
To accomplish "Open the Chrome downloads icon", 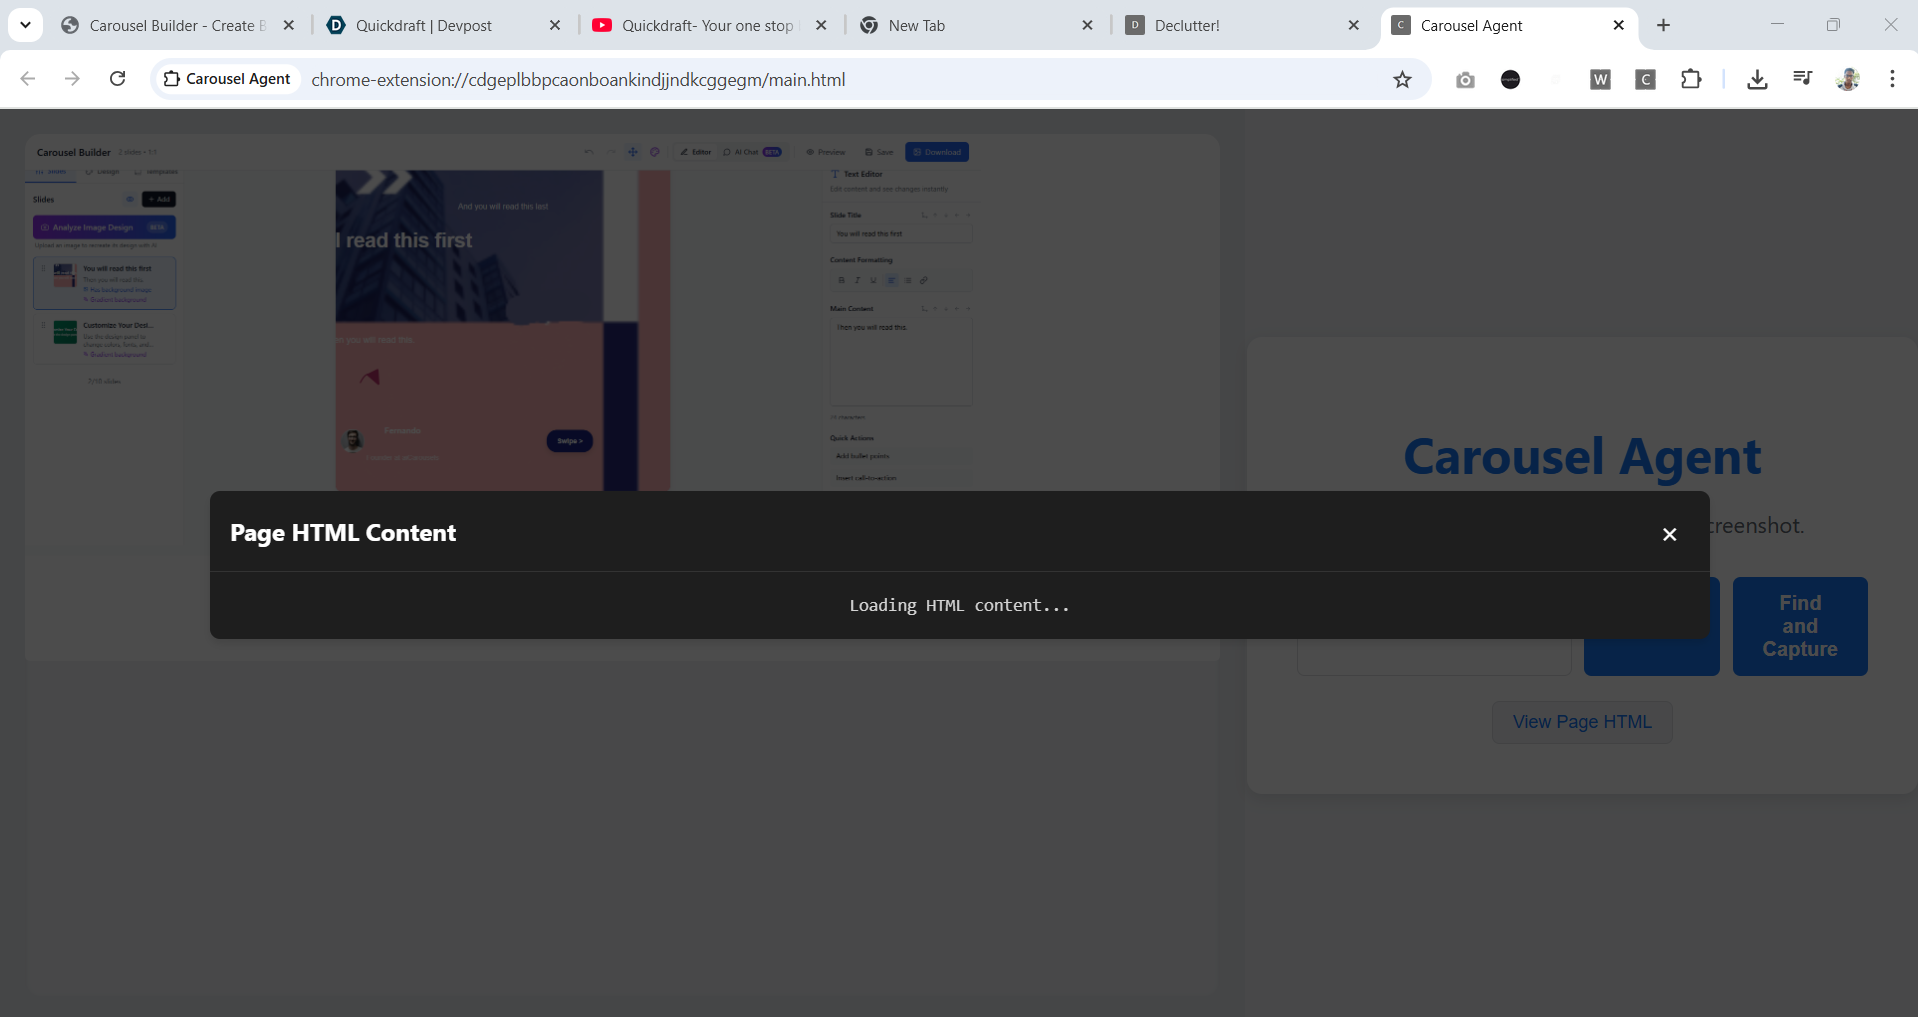I will click(x=1757, y=79).
